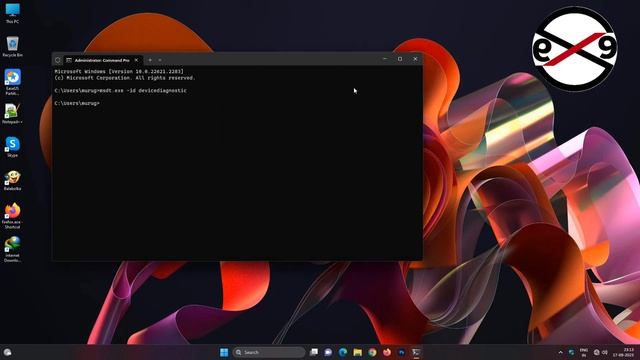This screenshot has width=640, height=360.
Task: Open the Balabolka desktop shortcut
Action: (x=12, y=180)
